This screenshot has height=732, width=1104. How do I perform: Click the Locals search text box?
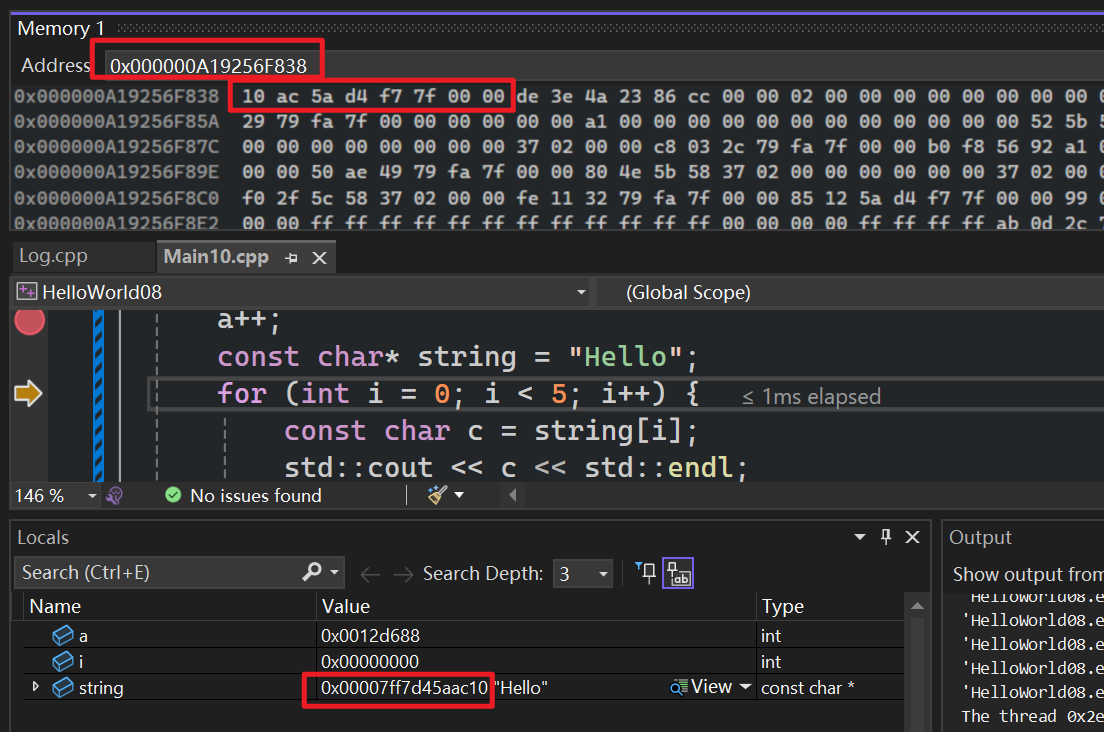point(160,573)
